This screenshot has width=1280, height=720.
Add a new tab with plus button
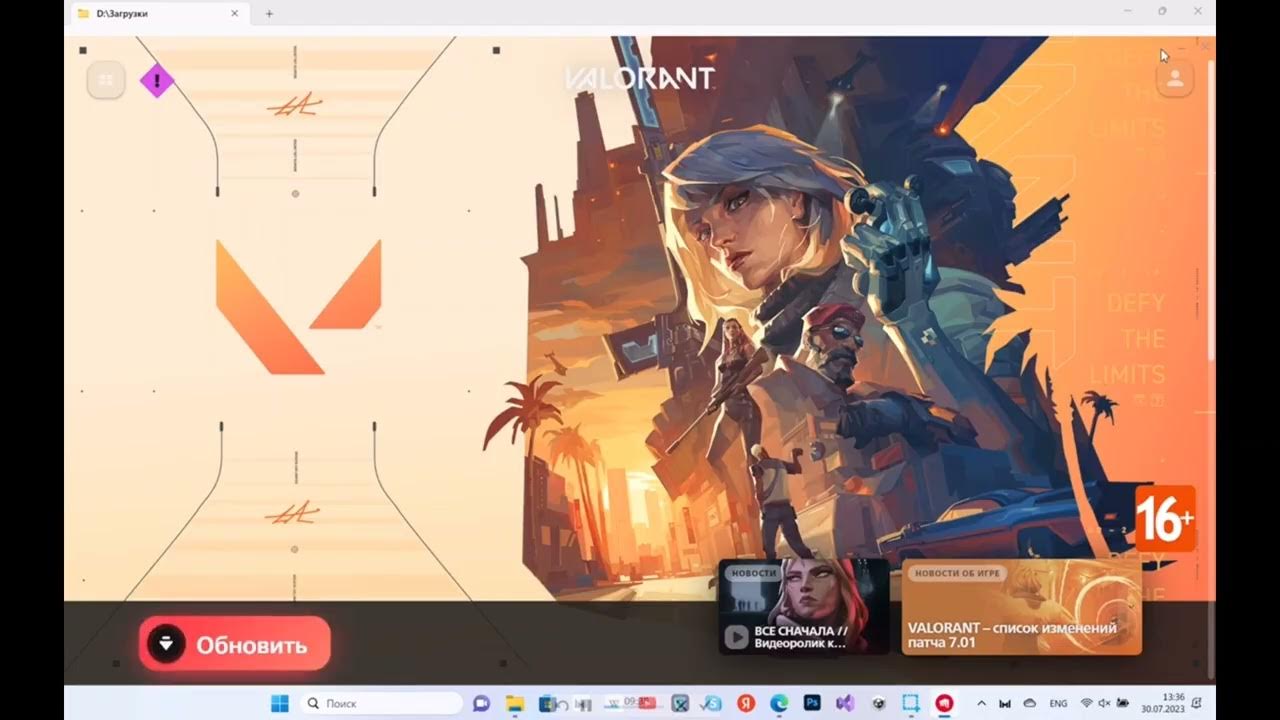click(x=269, y=13)
